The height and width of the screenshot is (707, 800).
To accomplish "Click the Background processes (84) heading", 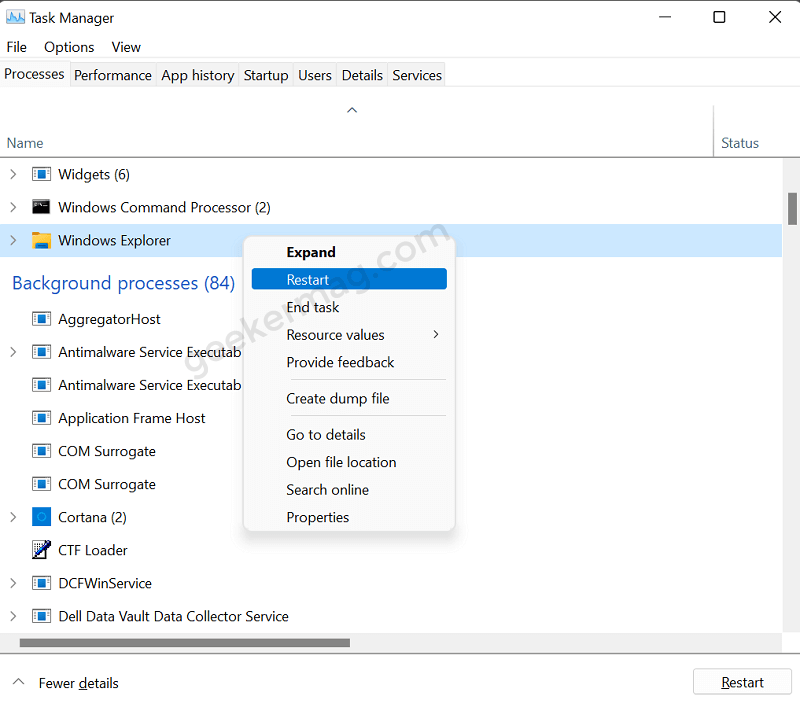I will 123,283.
